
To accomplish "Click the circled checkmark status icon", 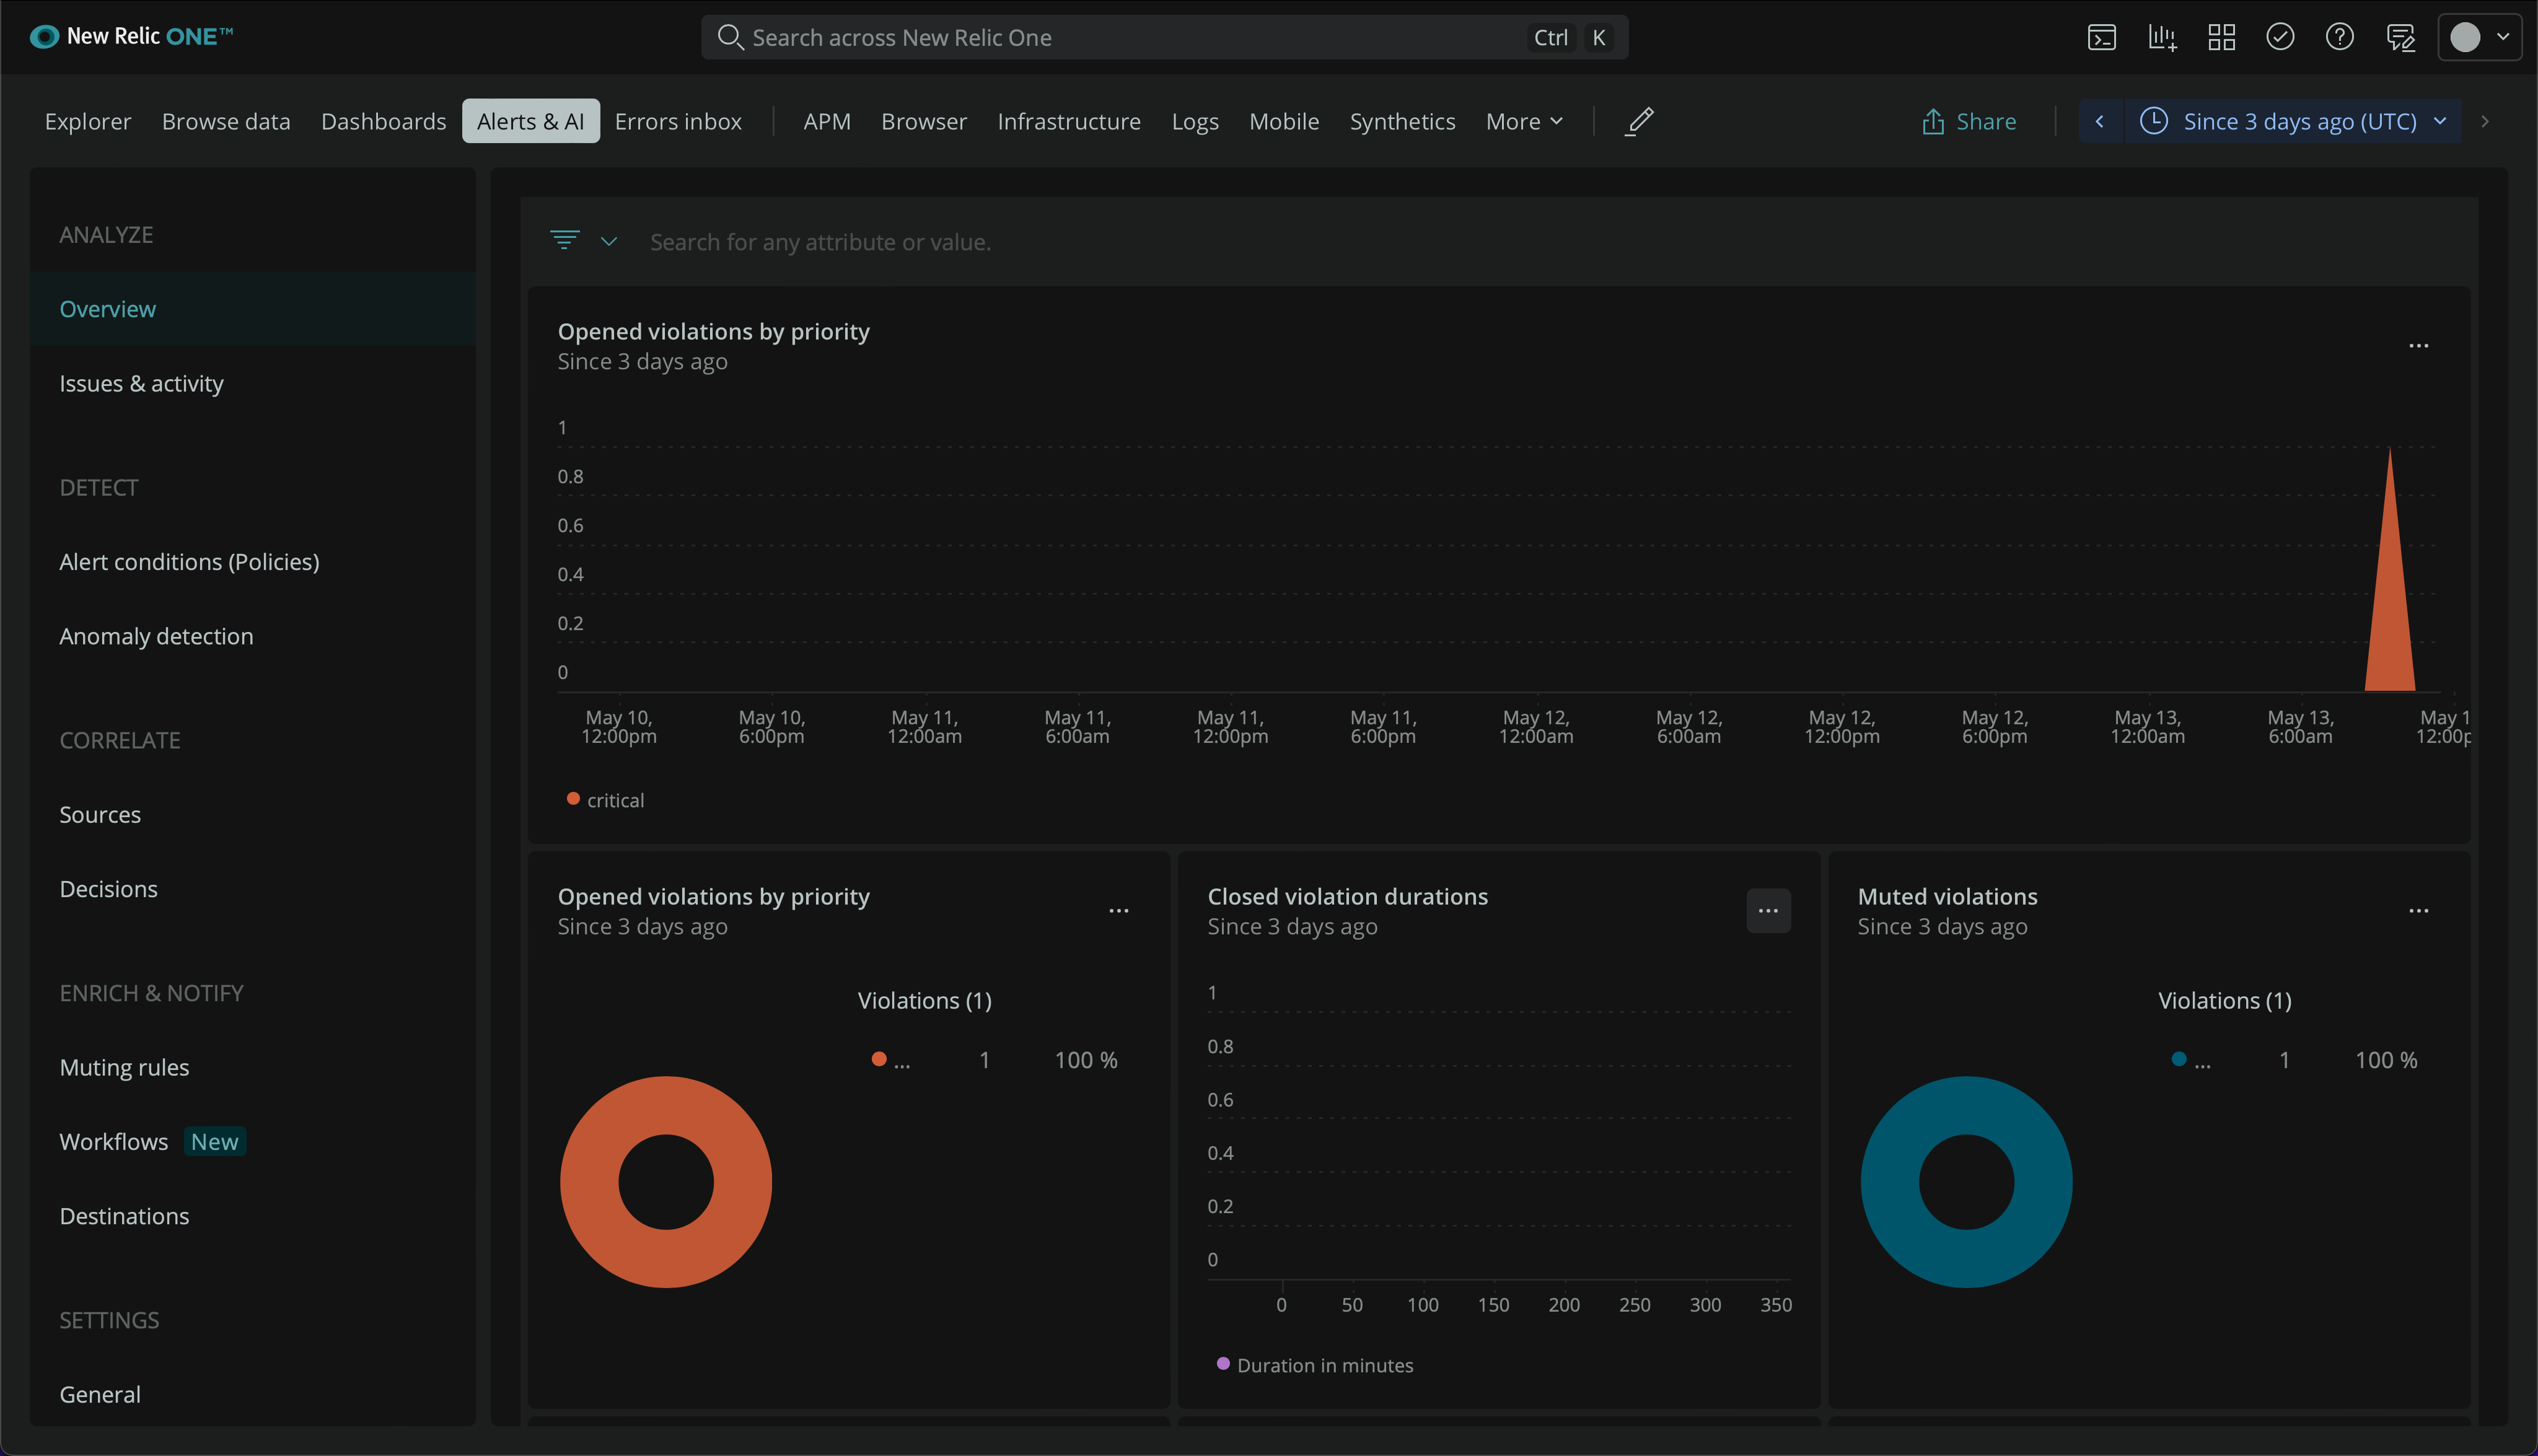I will [x=2280, y=38].
